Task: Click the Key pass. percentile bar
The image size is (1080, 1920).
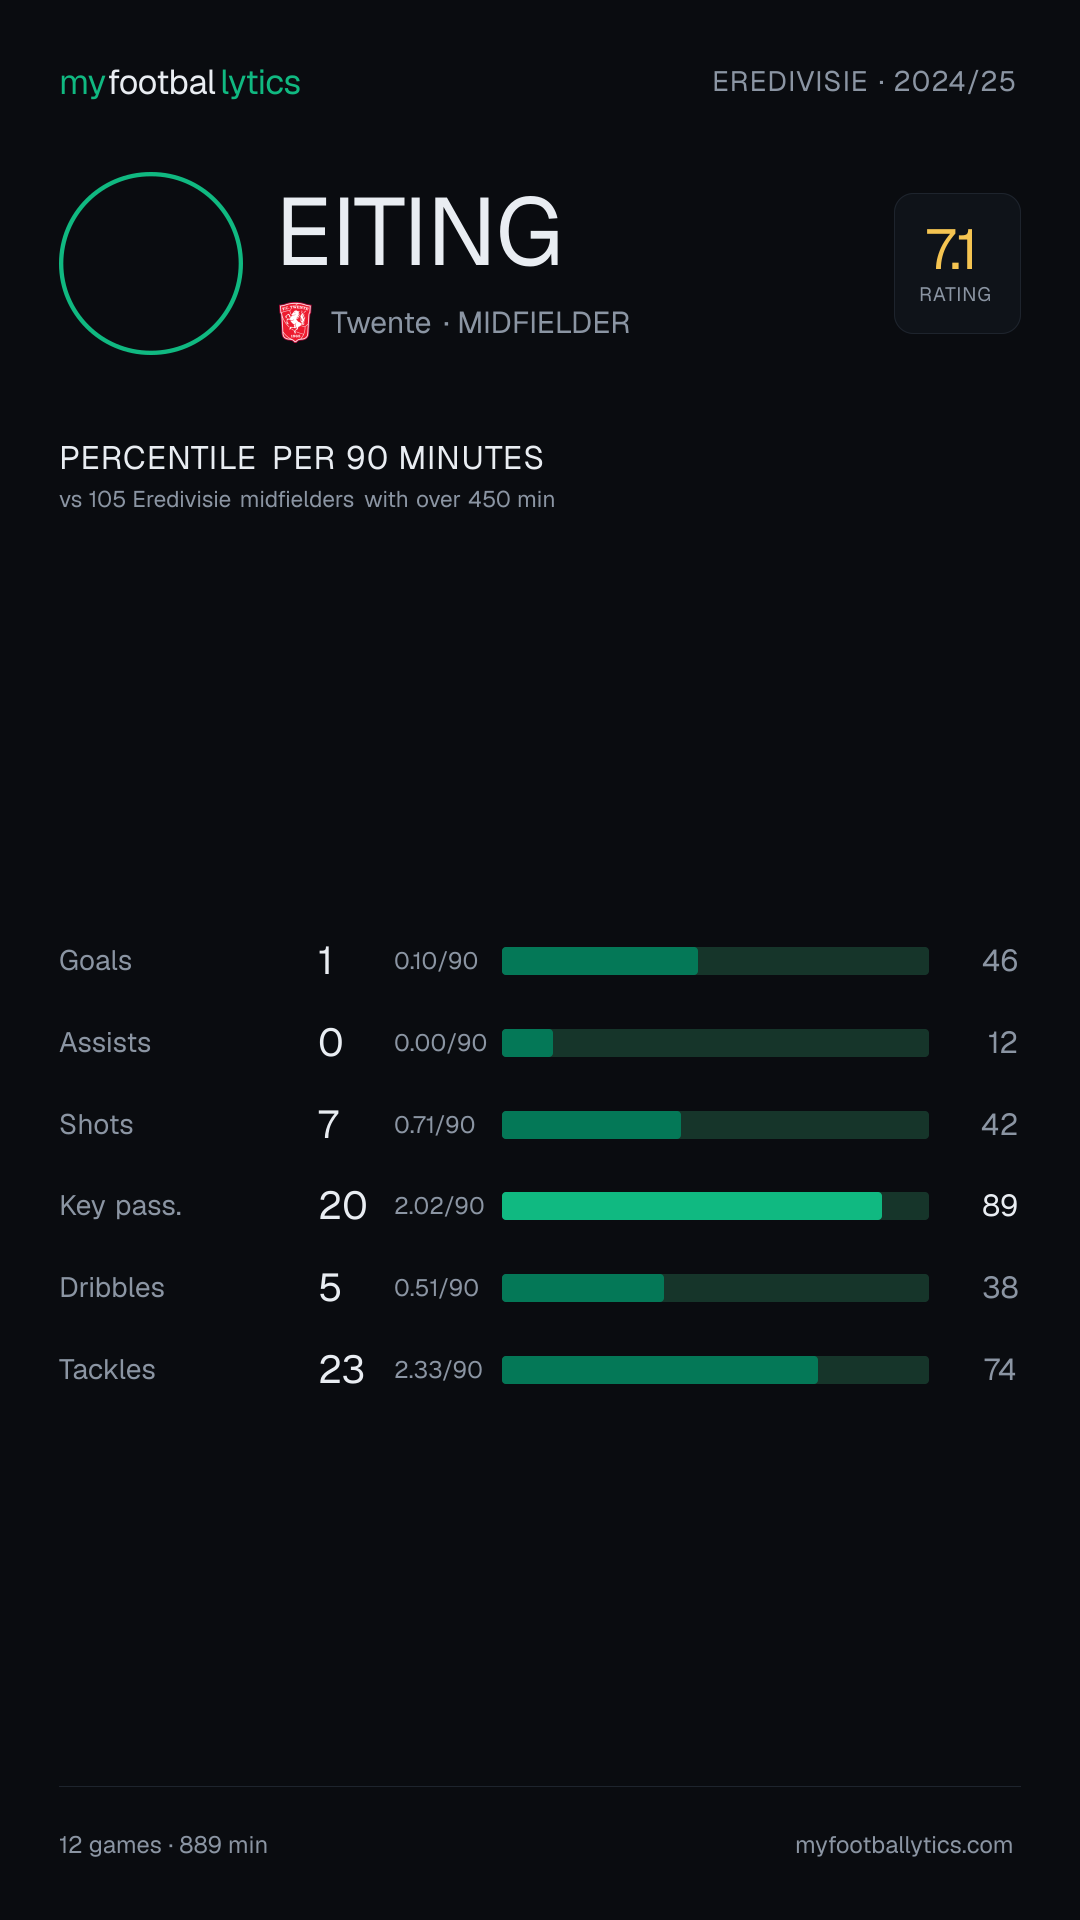Action: [715, 1206]
